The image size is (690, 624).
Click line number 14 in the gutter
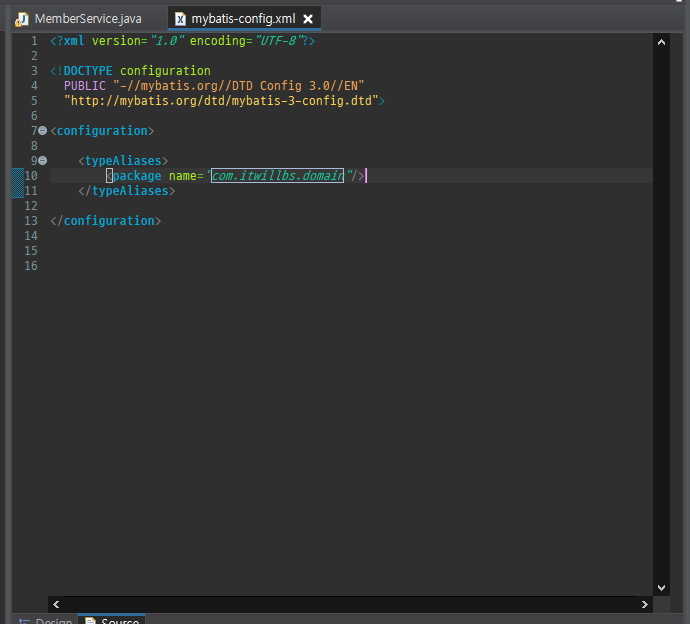[x=31, y=236]
